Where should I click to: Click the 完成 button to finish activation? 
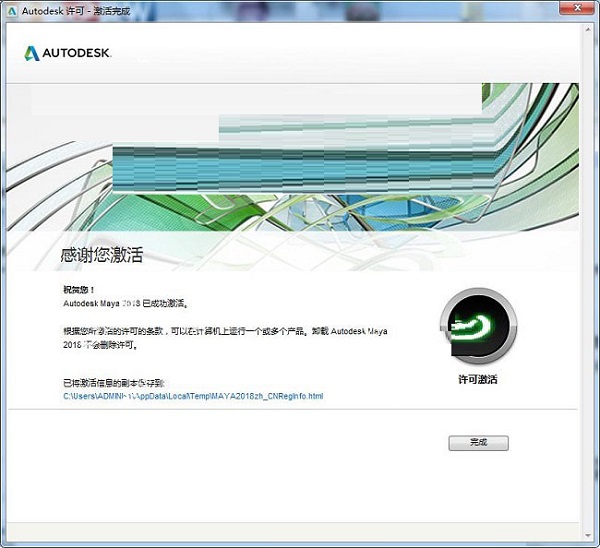click(478, 443)
